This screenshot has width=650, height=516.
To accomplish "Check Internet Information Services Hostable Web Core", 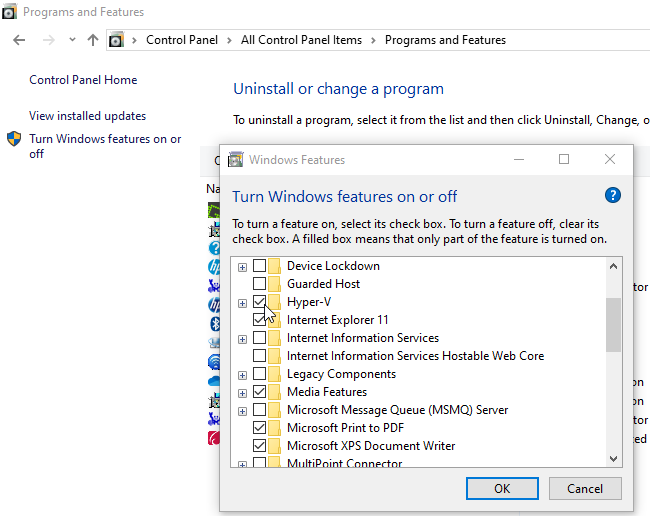I will click(x=260, y=355).
